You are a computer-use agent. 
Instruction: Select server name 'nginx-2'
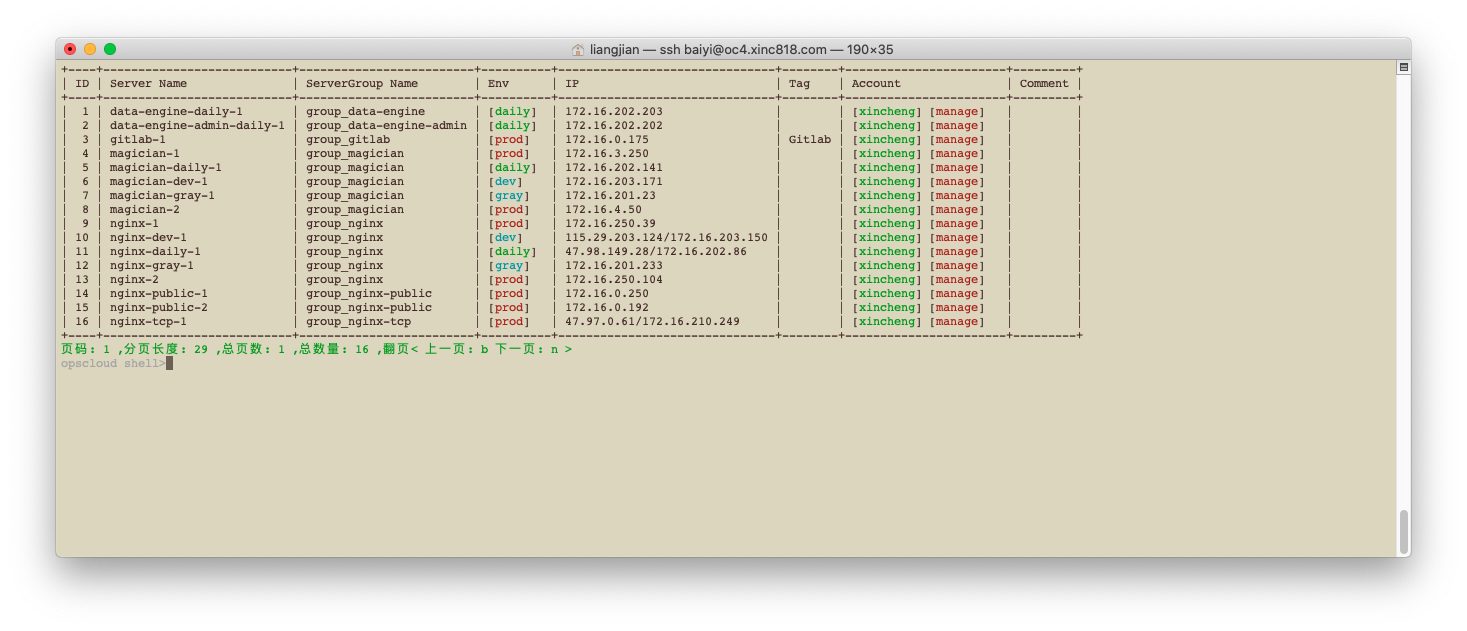click(x=134, y=280)
